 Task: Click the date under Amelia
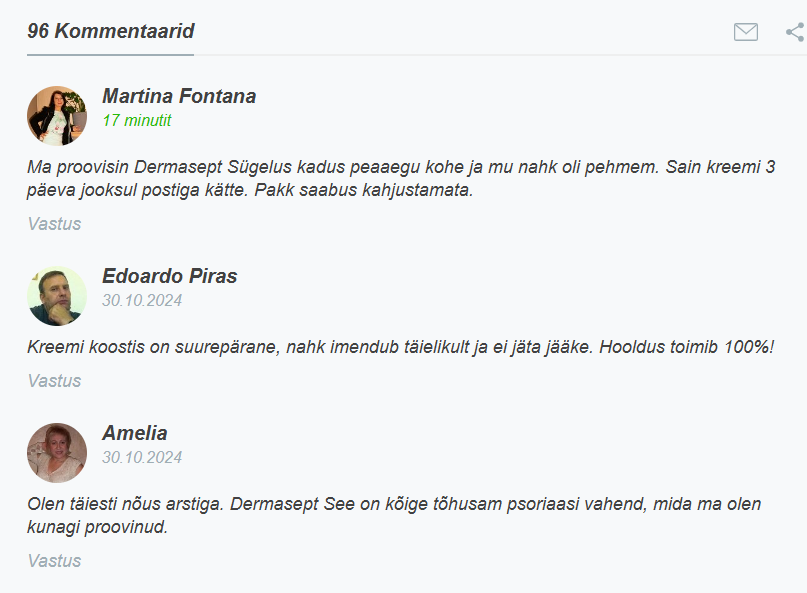click(x=142, y=458)
